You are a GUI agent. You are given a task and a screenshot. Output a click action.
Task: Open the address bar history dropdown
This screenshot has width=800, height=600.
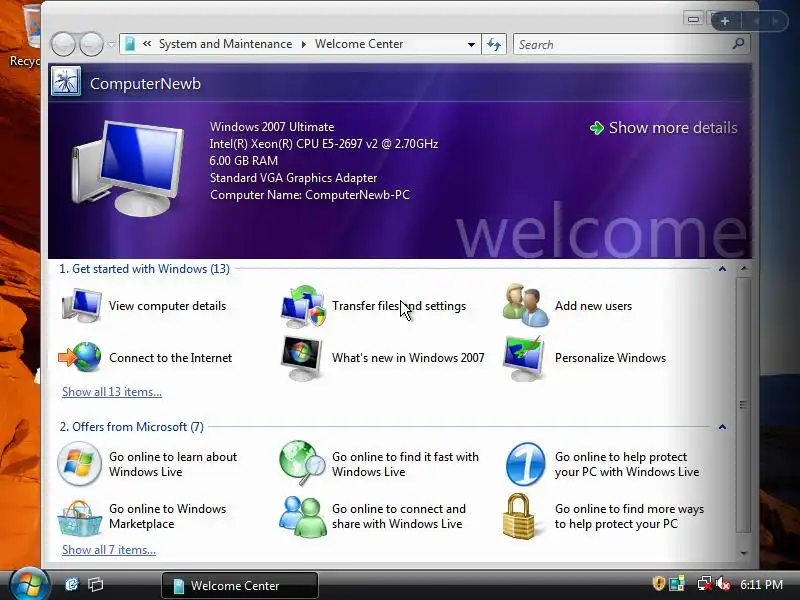click(x=471, y=44)
